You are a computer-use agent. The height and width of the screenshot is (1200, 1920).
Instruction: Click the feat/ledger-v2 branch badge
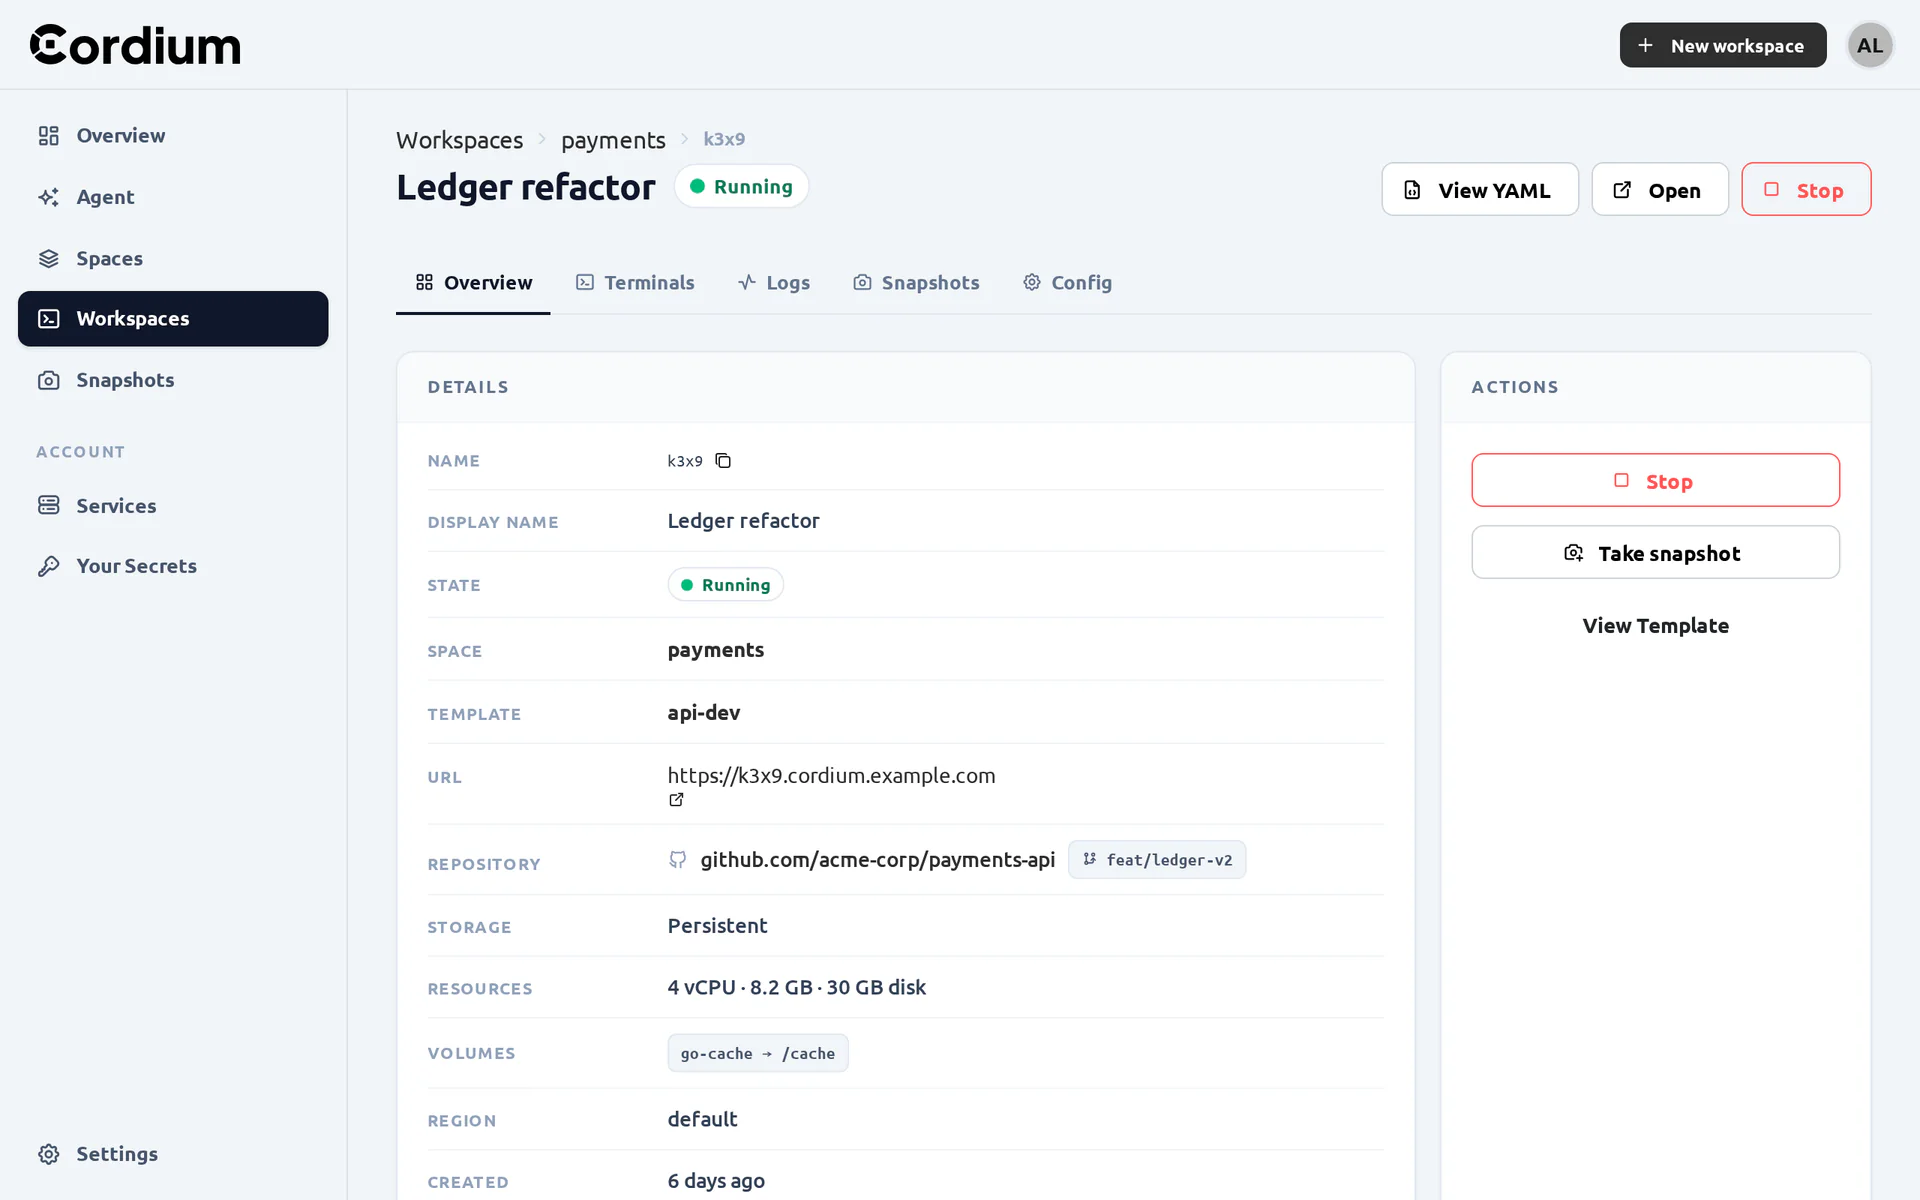(1157, 860)
